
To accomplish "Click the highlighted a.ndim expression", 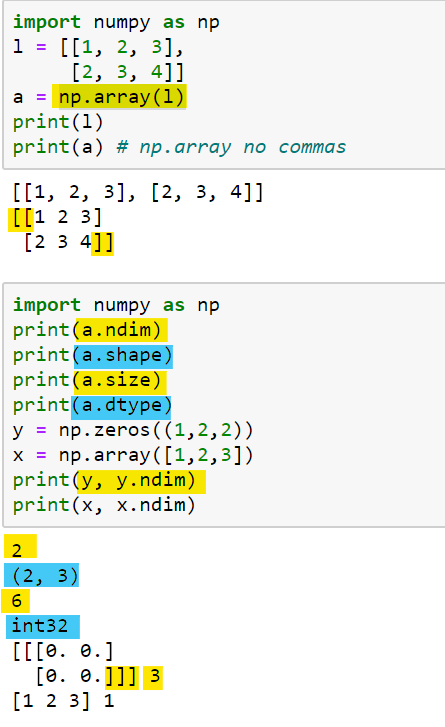I will [x=121, y=330].
